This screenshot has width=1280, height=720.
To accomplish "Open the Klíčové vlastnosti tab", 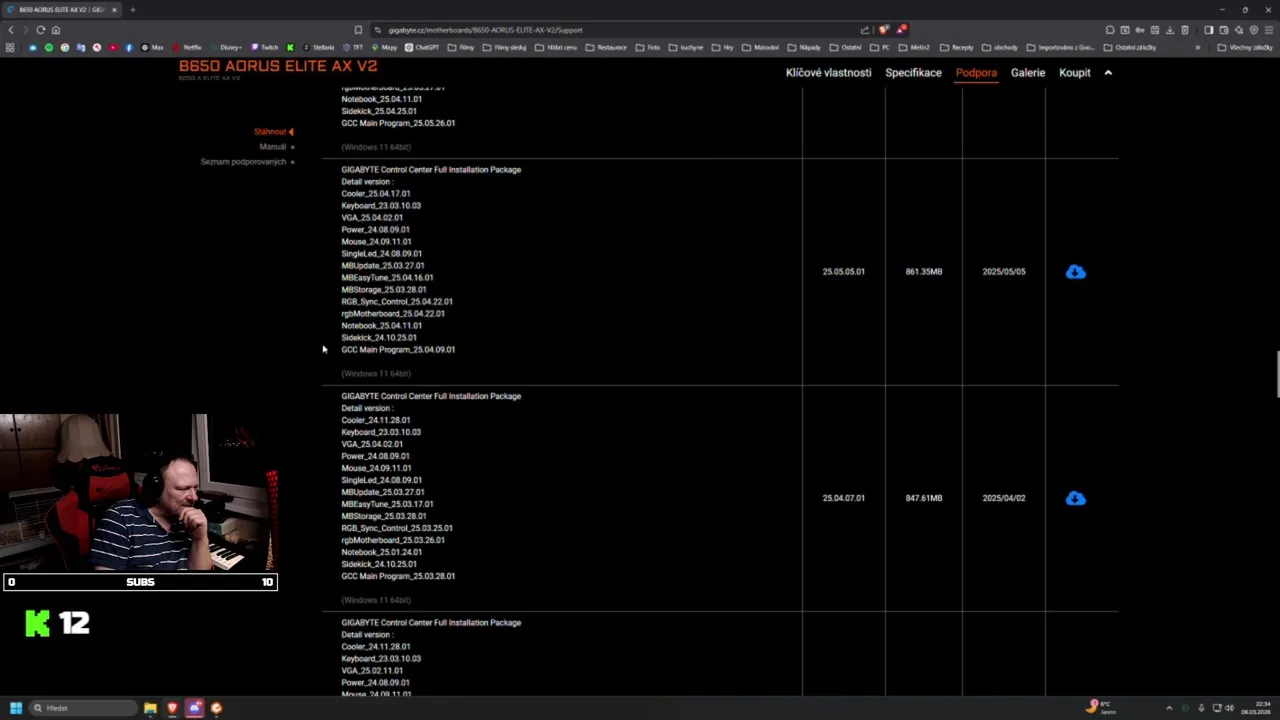I will (x=828, y=73).
